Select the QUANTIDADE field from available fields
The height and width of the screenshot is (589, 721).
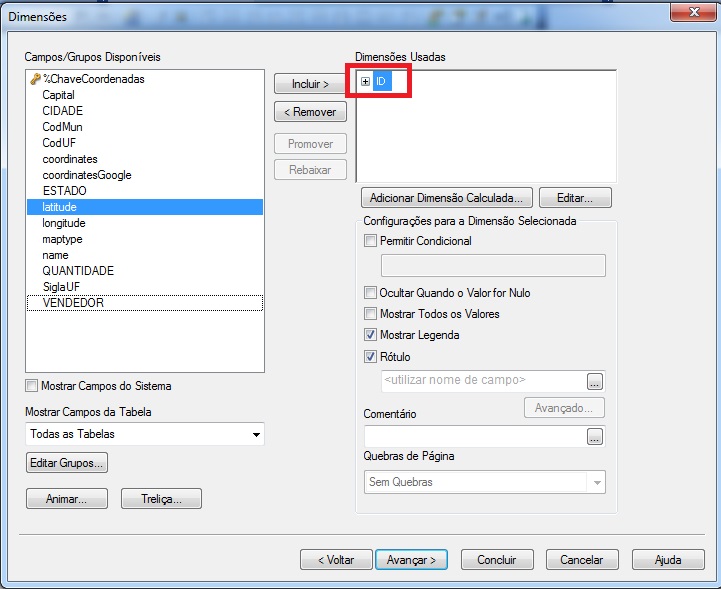78,271
